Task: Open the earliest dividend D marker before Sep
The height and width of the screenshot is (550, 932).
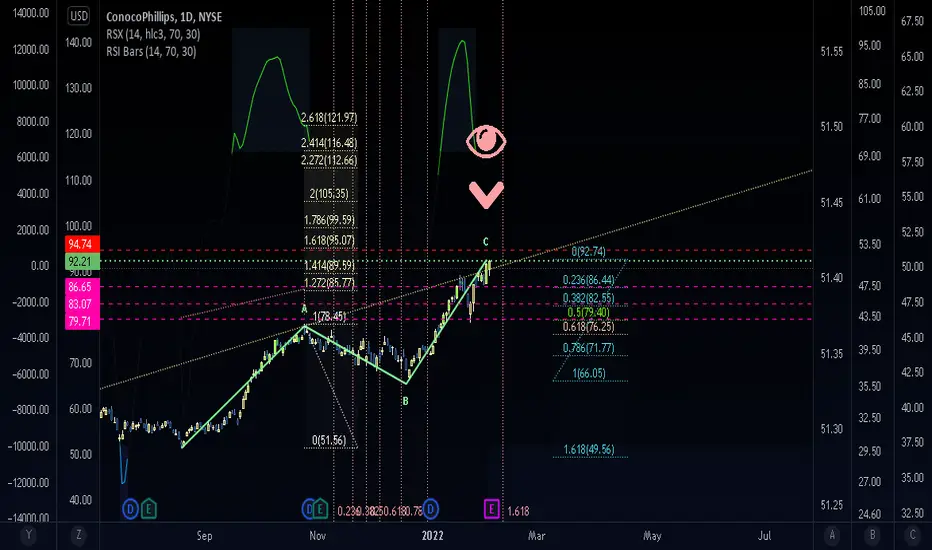Action: (130, 509)
